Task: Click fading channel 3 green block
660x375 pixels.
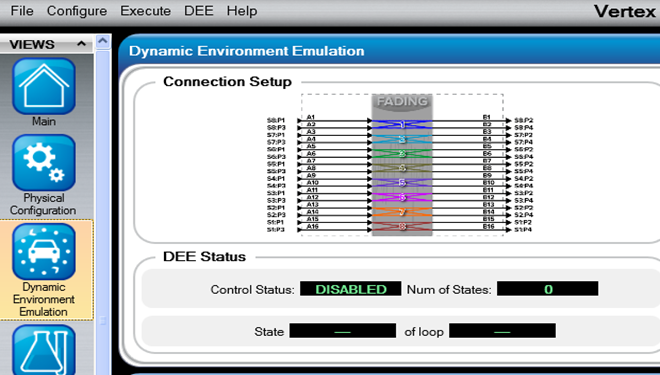Action: point(402,154)
